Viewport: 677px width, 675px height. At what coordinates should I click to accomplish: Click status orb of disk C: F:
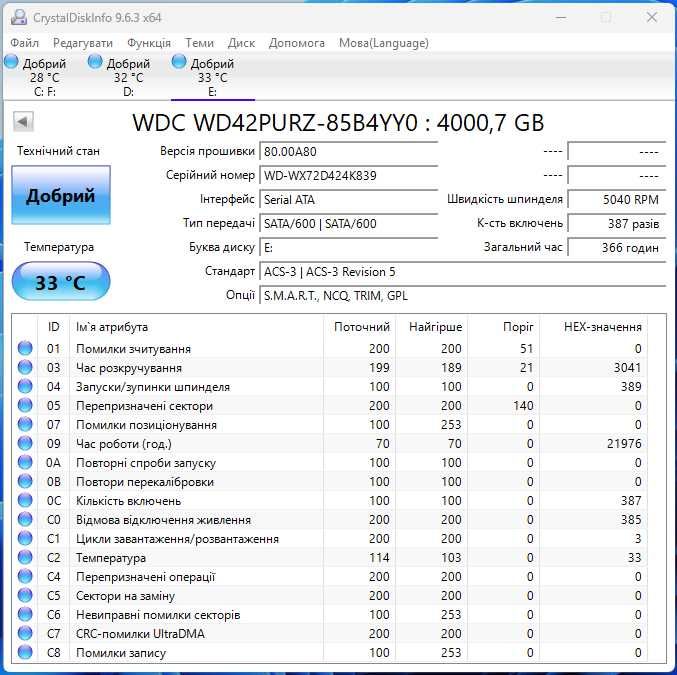(x=11, y=62)
